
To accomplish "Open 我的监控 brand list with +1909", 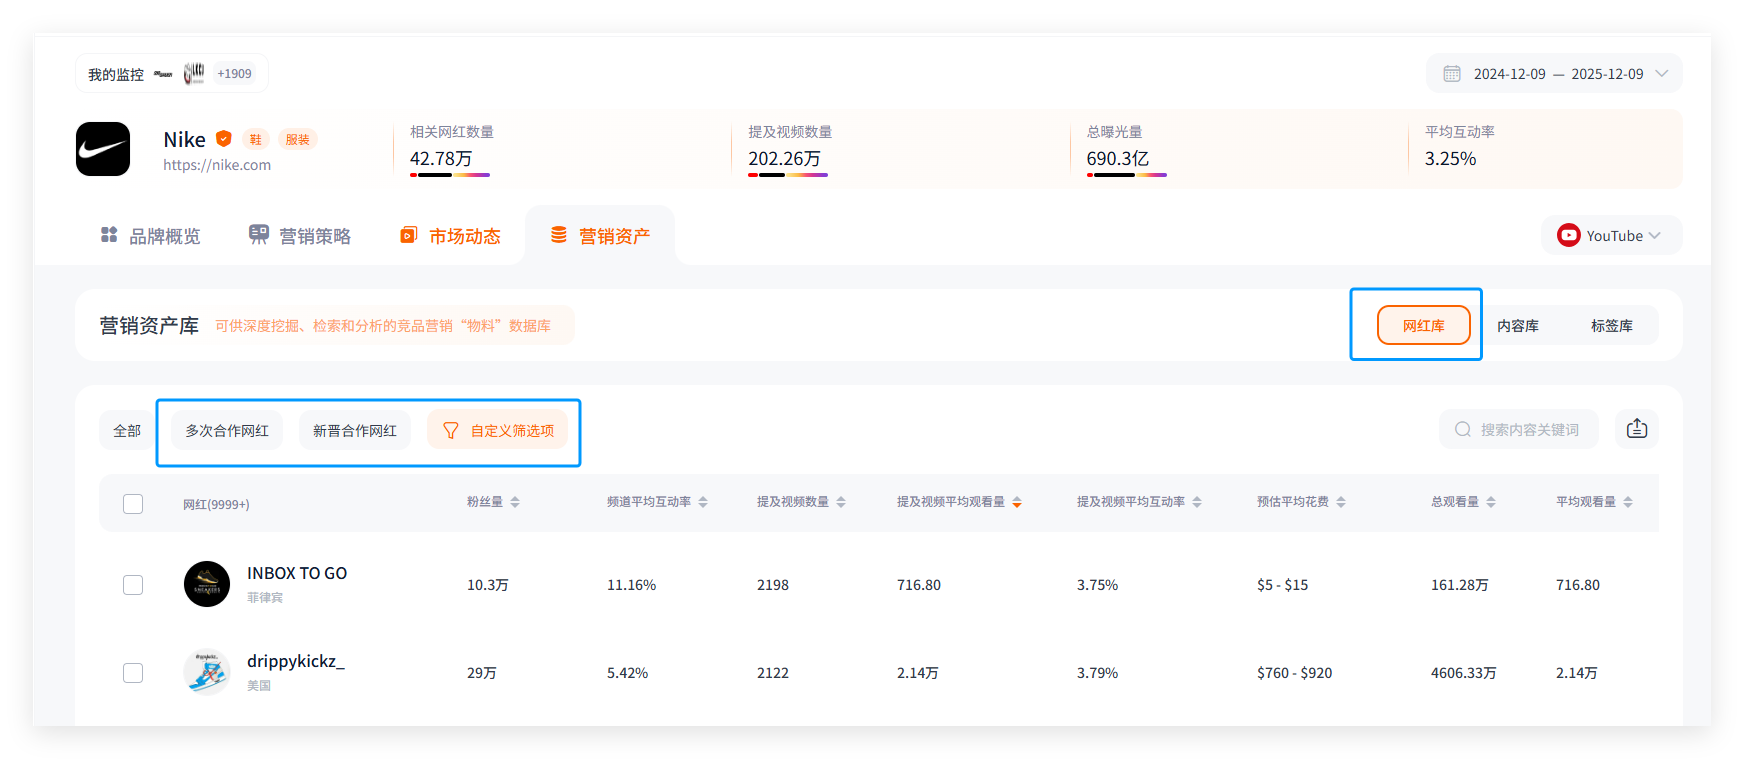I will [171, 74].
